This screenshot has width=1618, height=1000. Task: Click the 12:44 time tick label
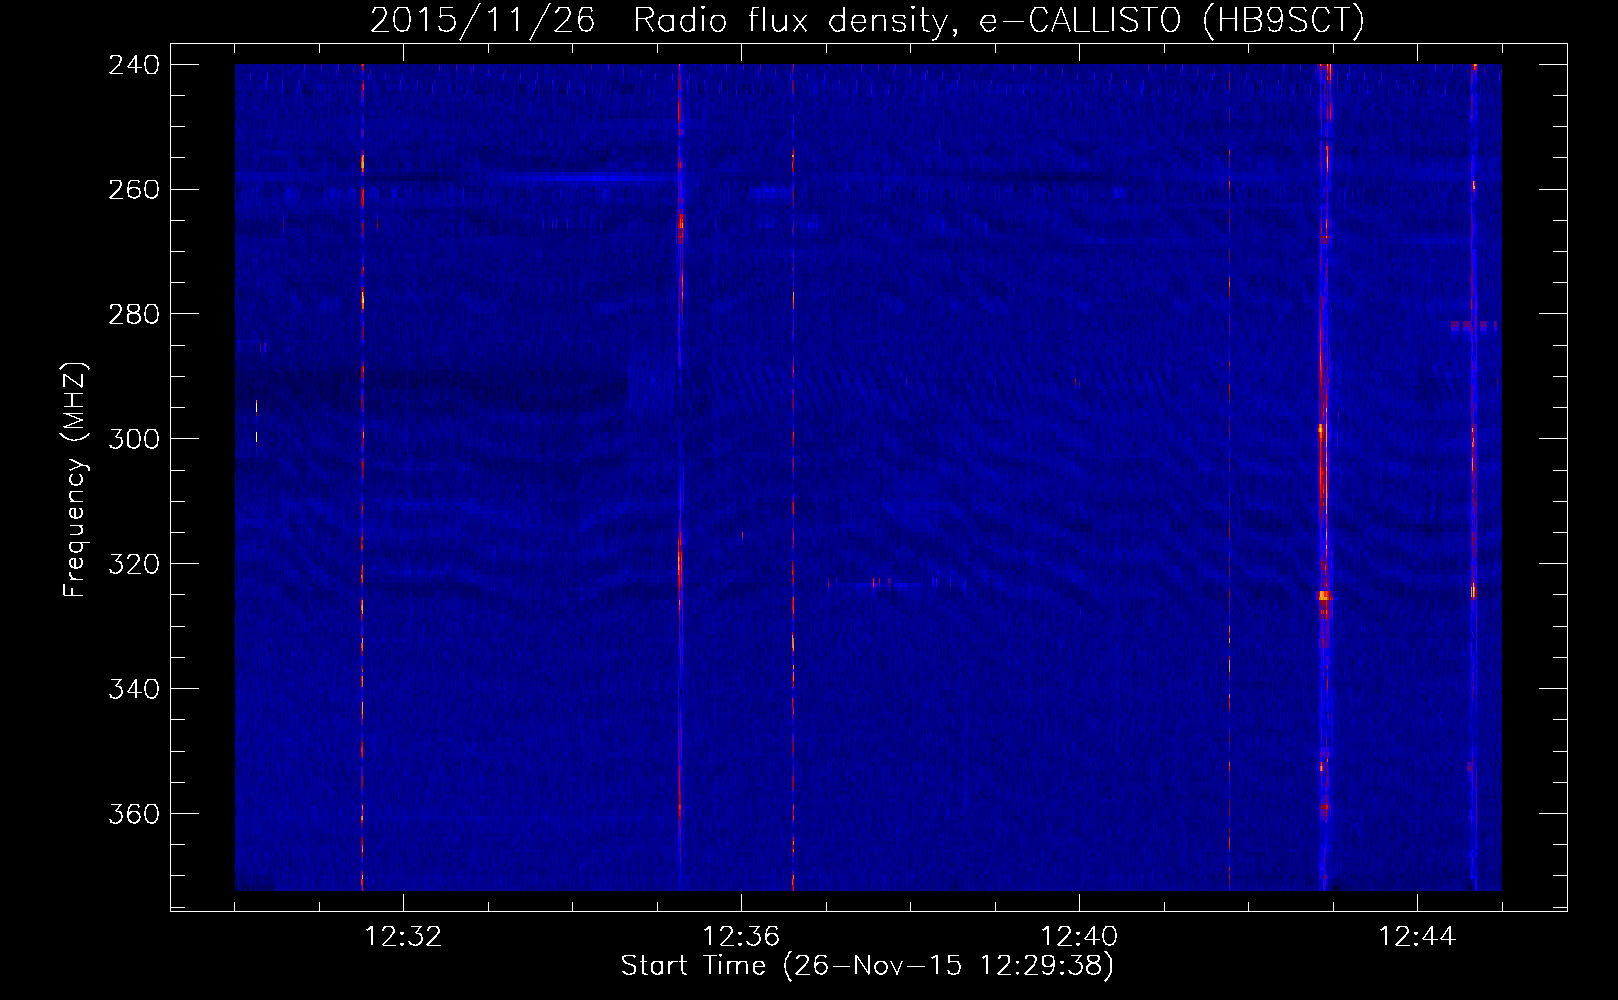[x=1417, y=937]
